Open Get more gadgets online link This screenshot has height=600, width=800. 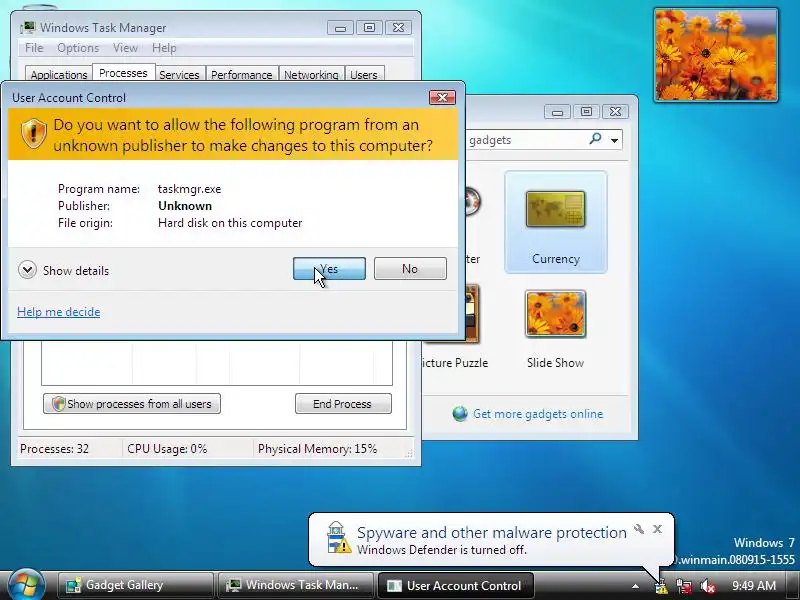pyautogui.click(x=538, y=414)
